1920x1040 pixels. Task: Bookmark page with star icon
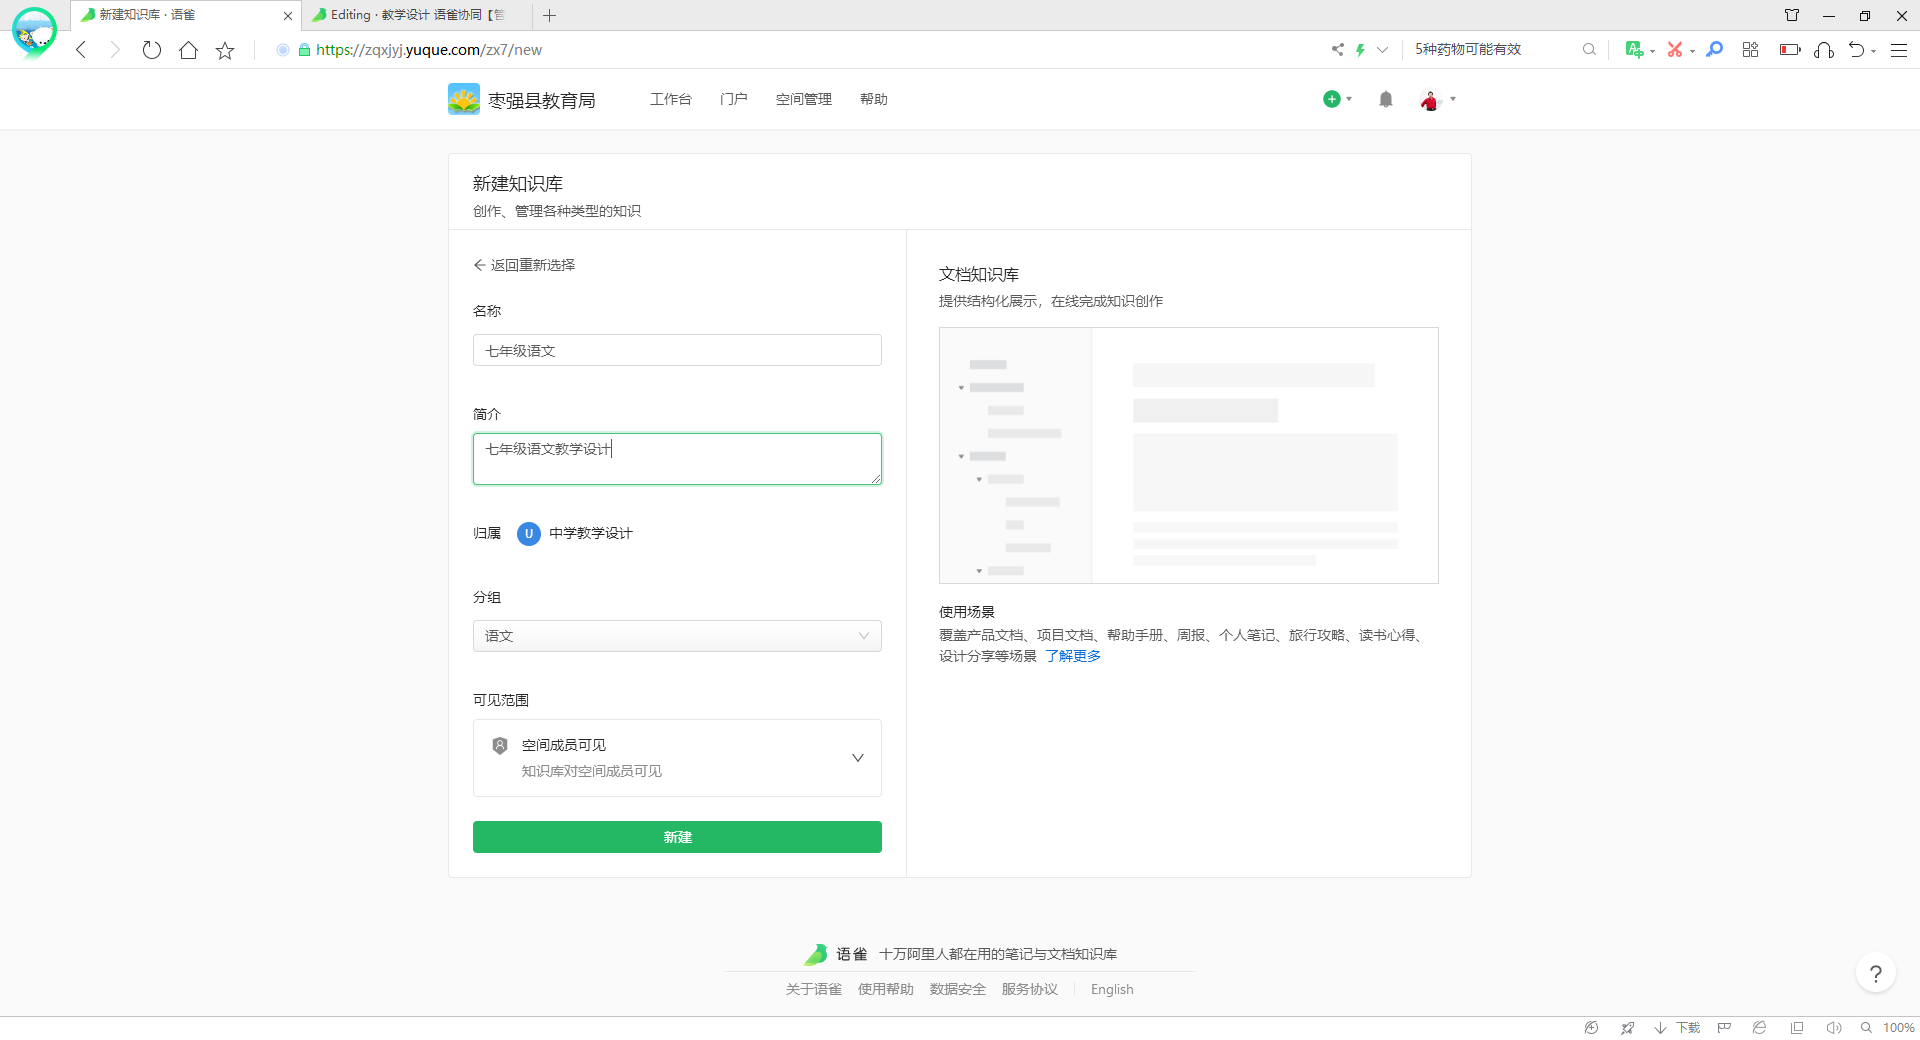(225, 50)
